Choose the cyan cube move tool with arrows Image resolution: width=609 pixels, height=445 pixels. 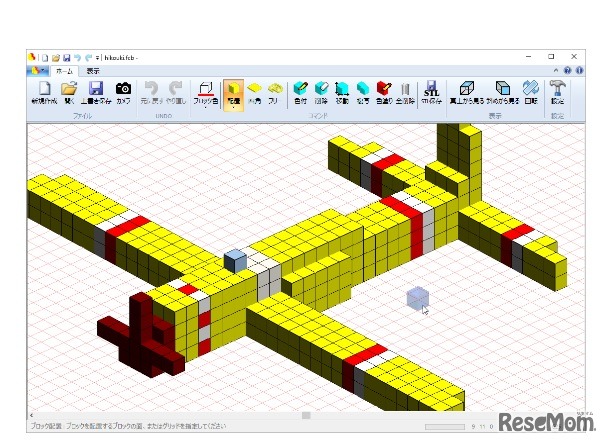tap(342, 93)
